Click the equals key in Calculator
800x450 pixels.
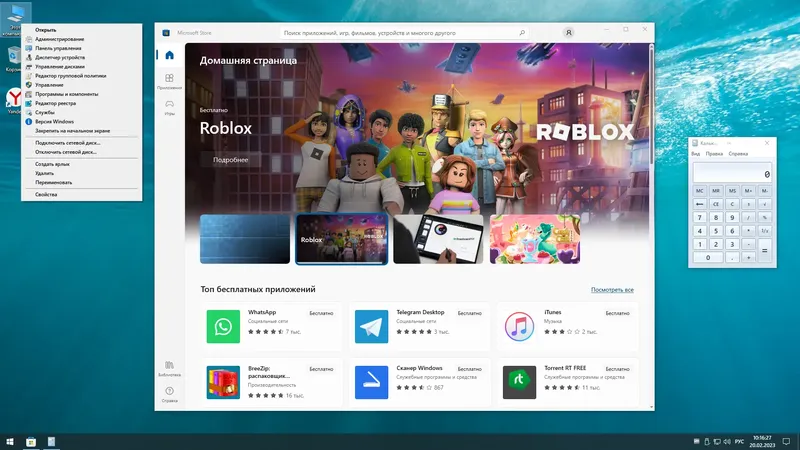pos(764,251)
